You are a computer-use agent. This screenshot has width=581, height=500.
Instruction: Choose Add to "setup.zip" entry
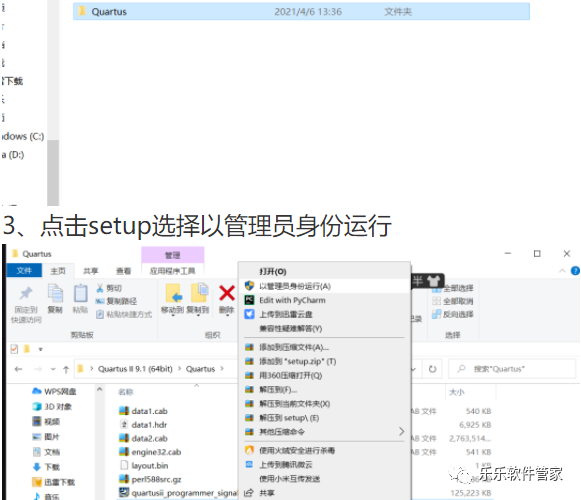pos(325,361)
